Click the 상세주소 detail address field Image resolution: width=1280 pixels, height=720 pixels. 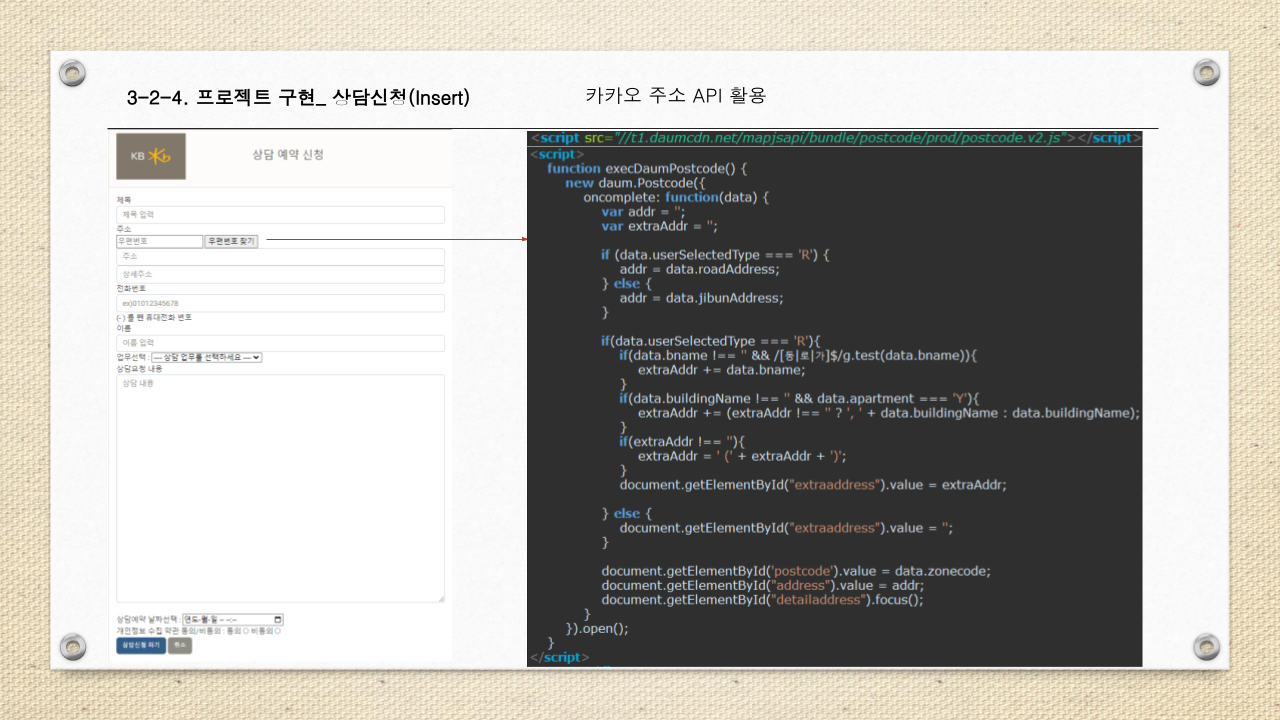[x=280, y=274]
